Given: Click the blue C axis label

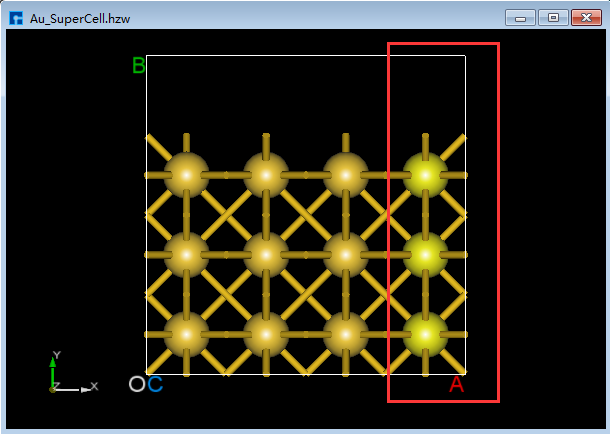Looking at the screenshot, I should pos(155,384).
